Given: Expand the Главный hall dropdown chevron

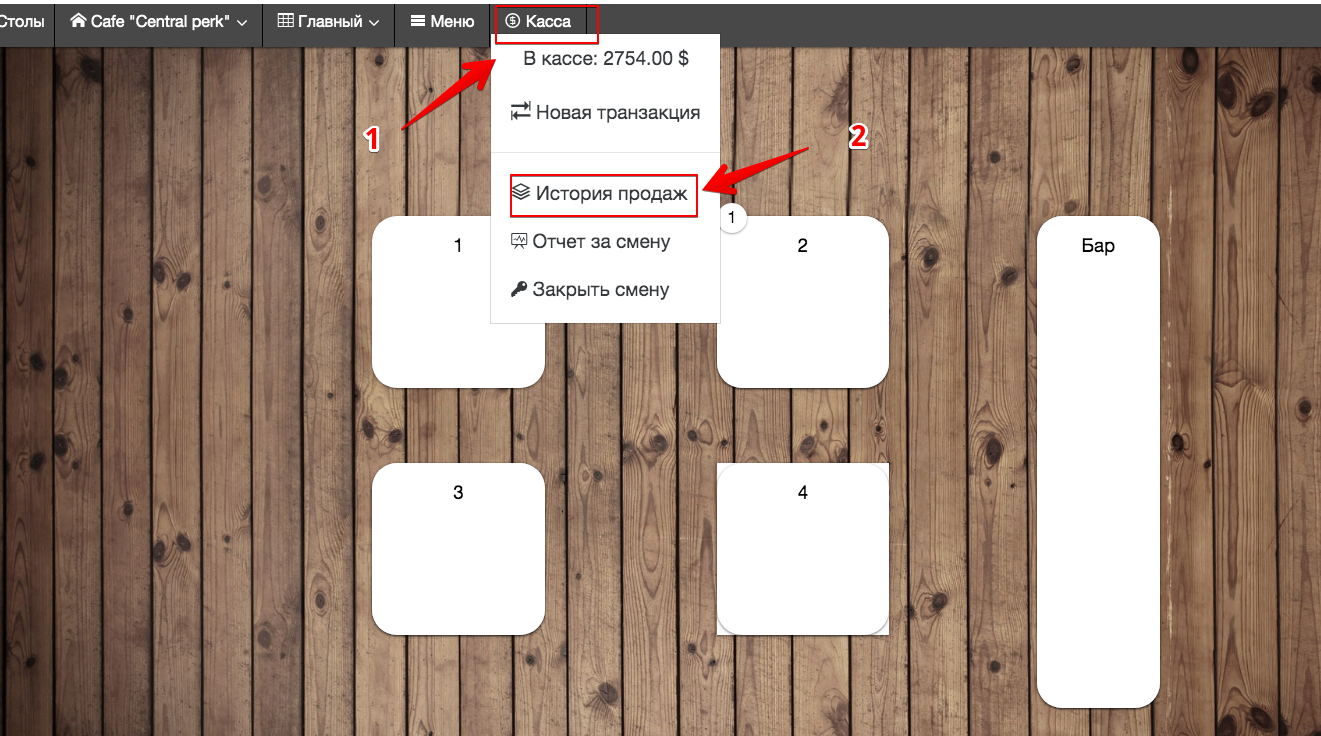Looking at the screenshot, I should coord(374,22).
